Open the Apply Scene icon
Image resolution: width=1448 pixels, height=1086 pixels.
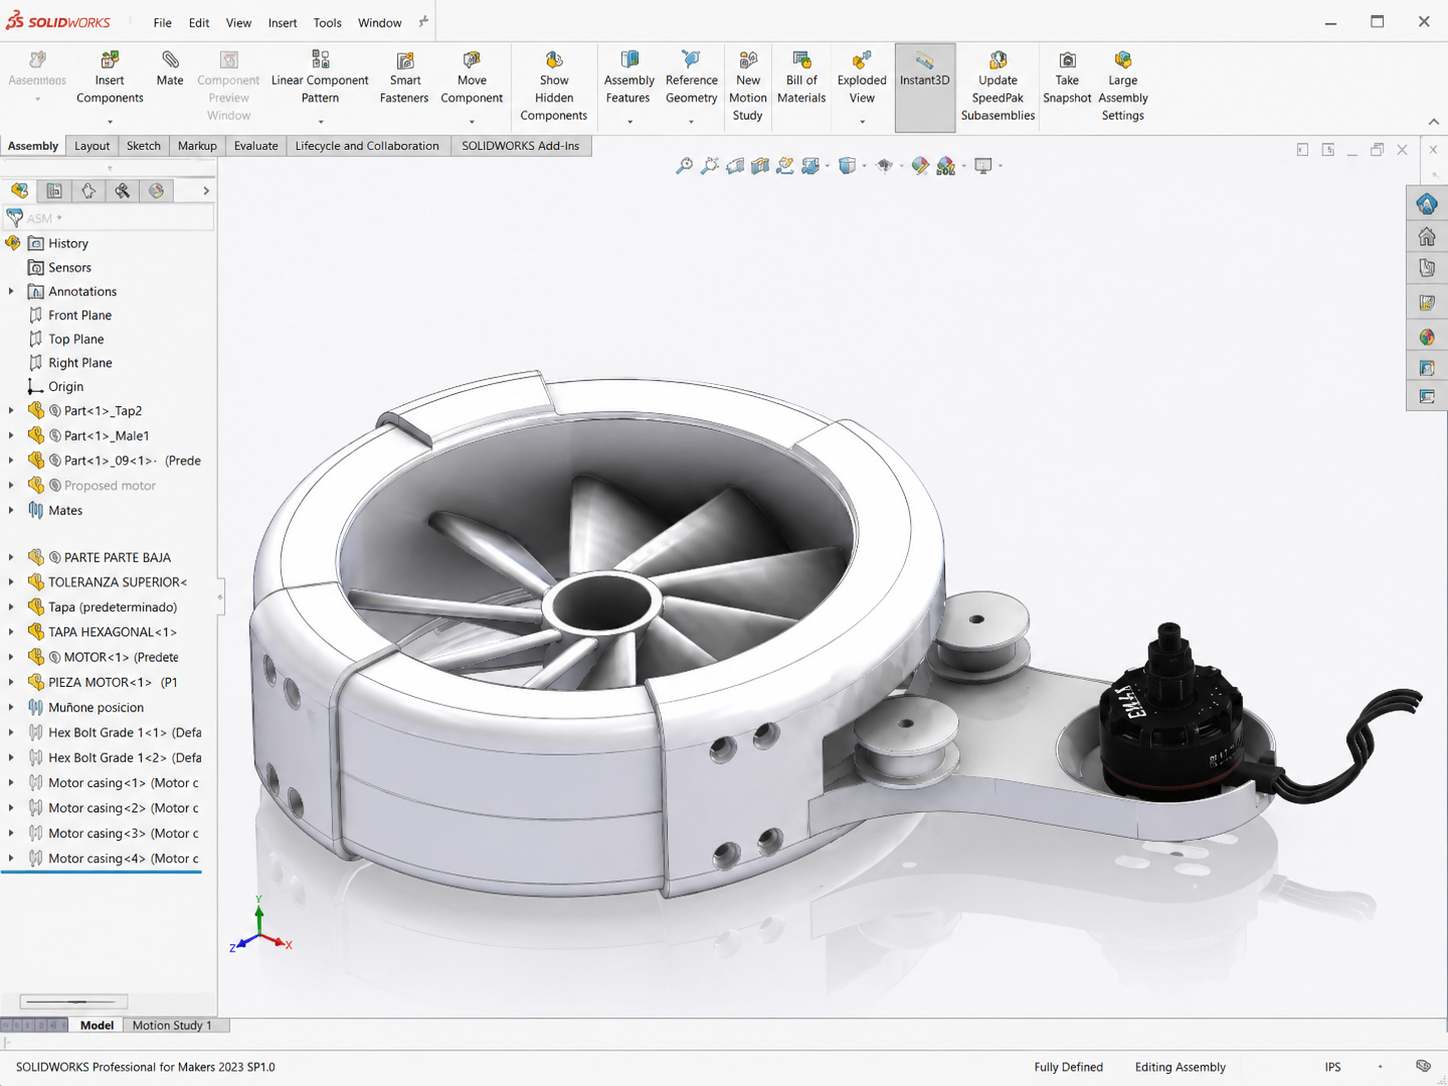946,166
